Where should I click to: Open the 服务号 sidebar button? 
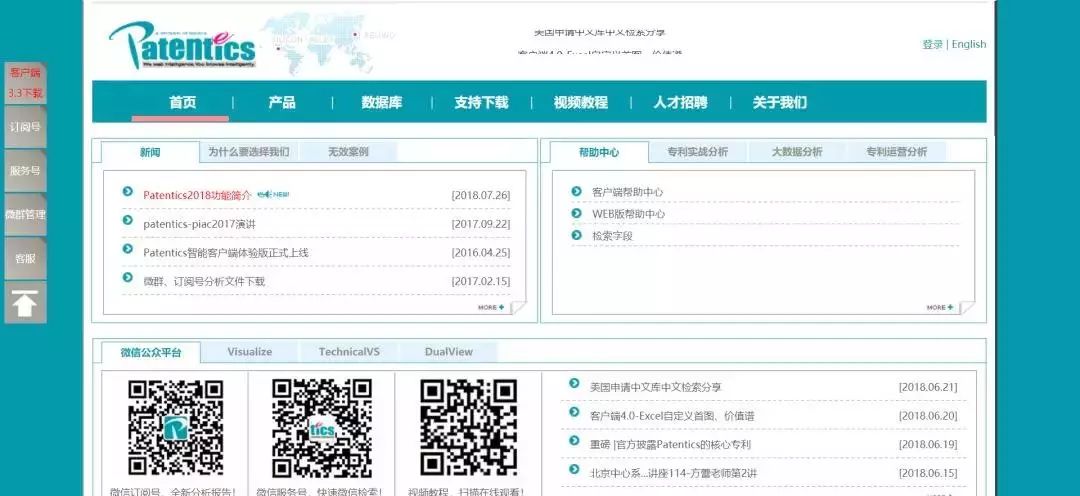[x=25, y=171]
